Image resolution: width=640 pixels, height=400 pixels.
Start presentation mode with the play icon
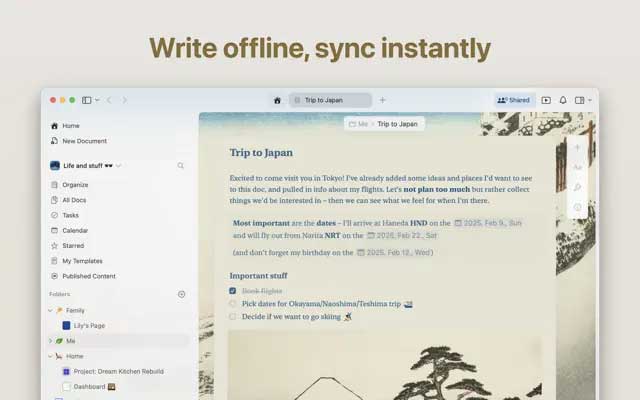point(546,100)
